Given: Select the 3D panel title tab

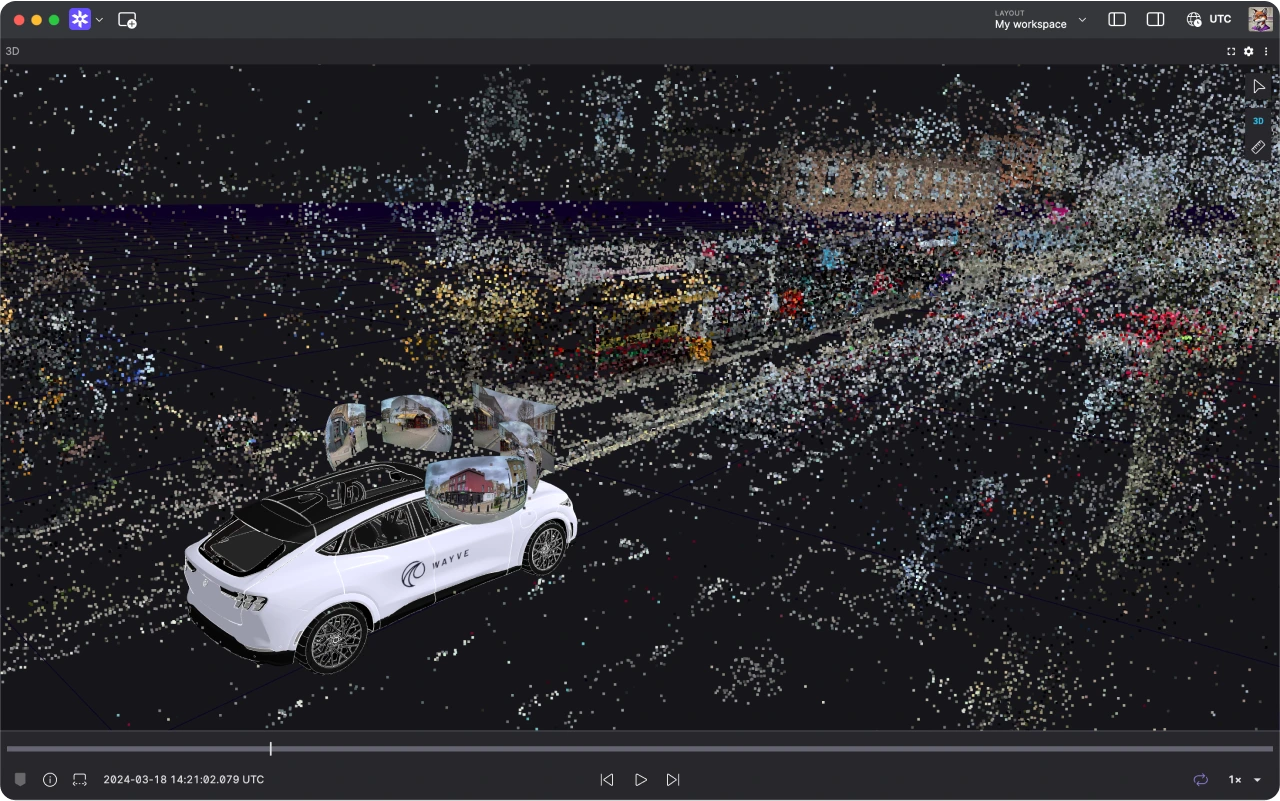Looking at the screenshot, I should click(13, 51).
